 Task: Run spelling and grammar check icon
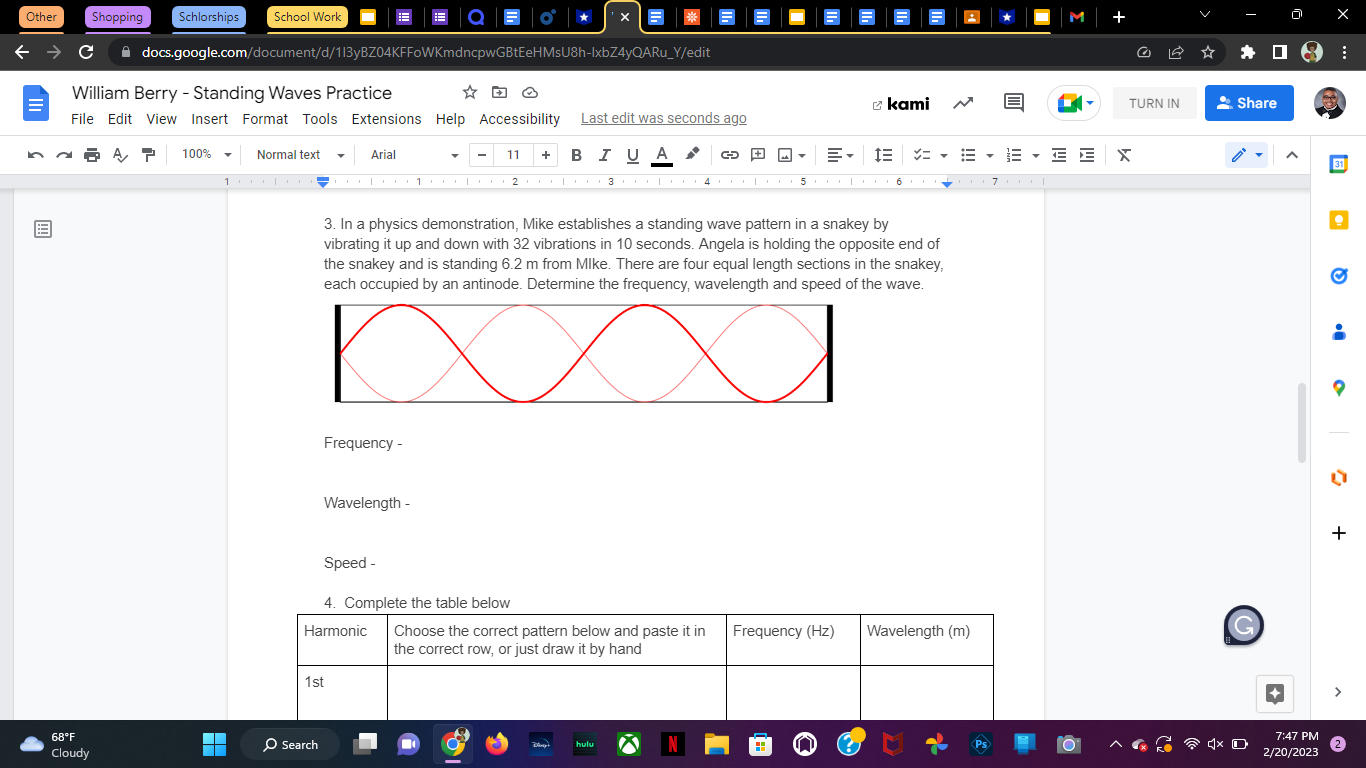(120, 155)
